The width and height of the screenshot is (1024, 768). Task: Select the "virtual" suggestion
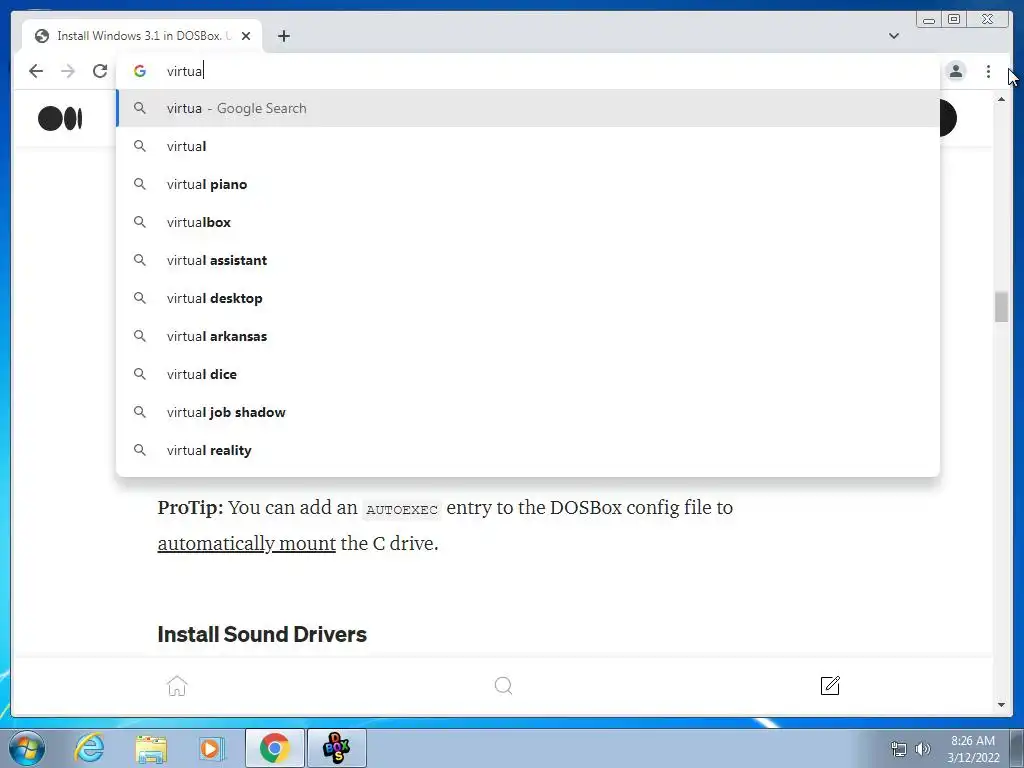click(x=528, y=146)
